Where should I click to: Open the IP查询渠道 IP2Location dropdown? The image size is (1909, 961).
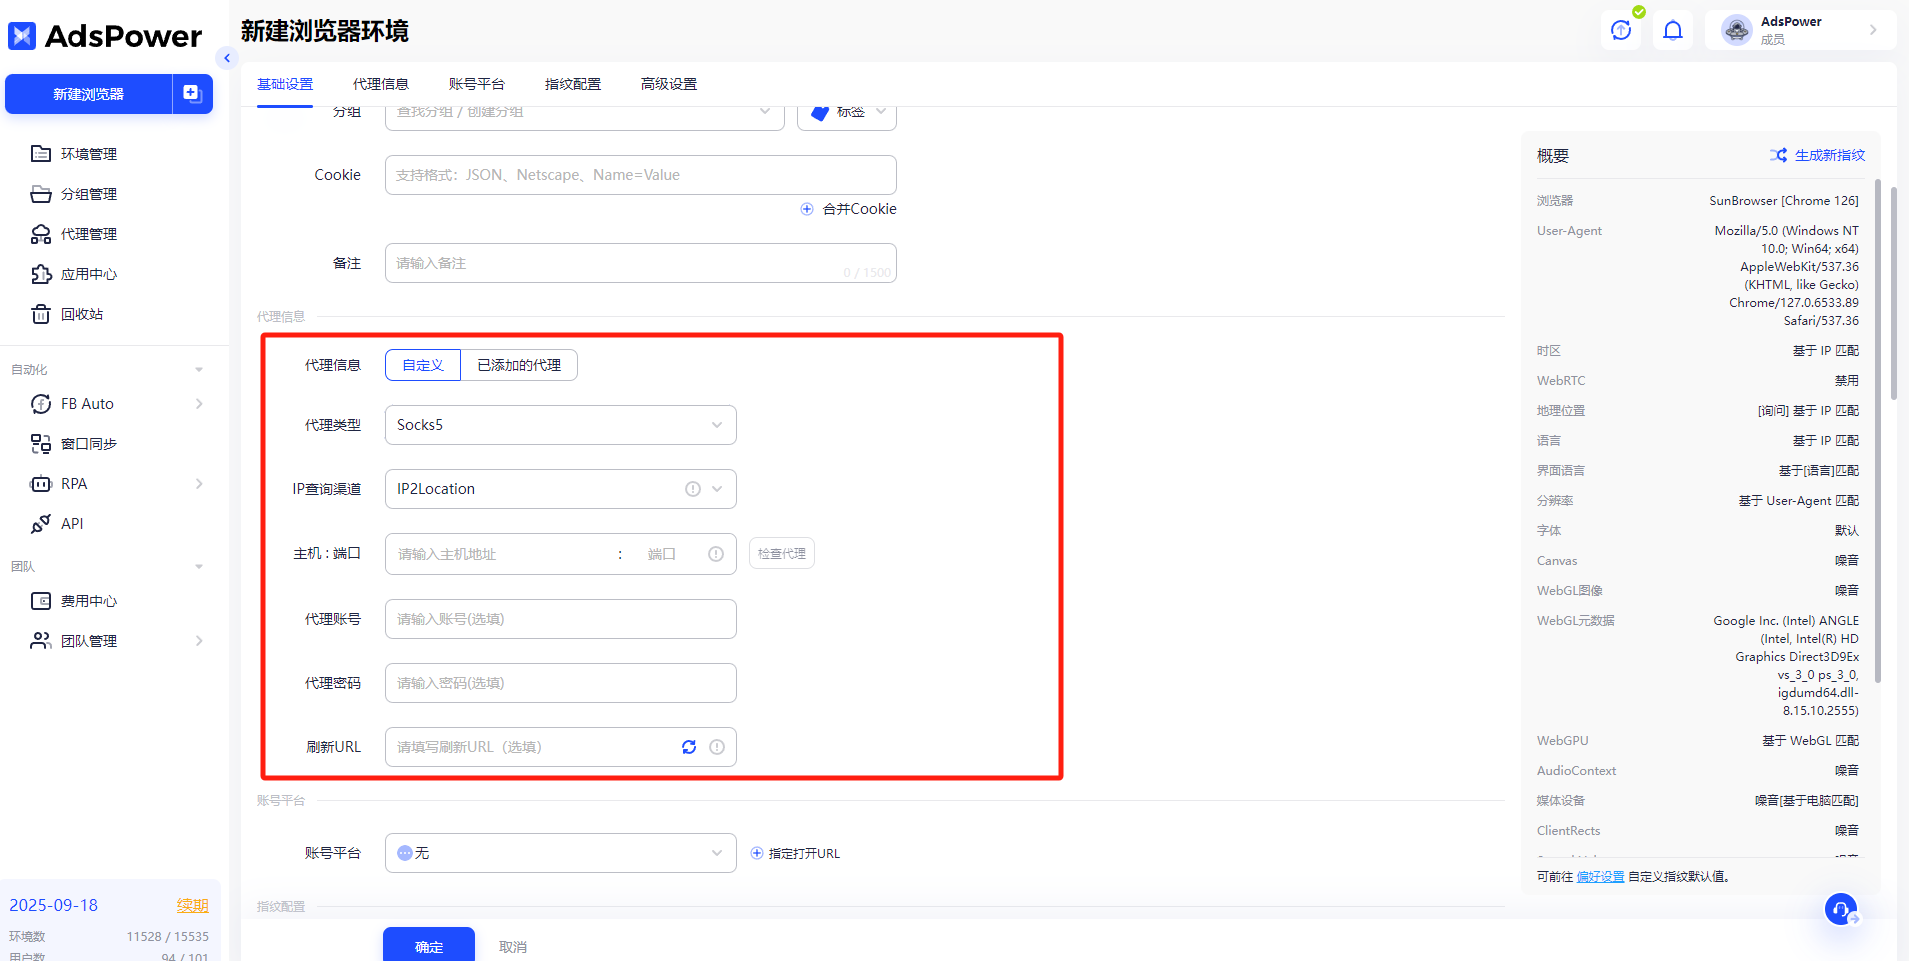tap(561, 489)
